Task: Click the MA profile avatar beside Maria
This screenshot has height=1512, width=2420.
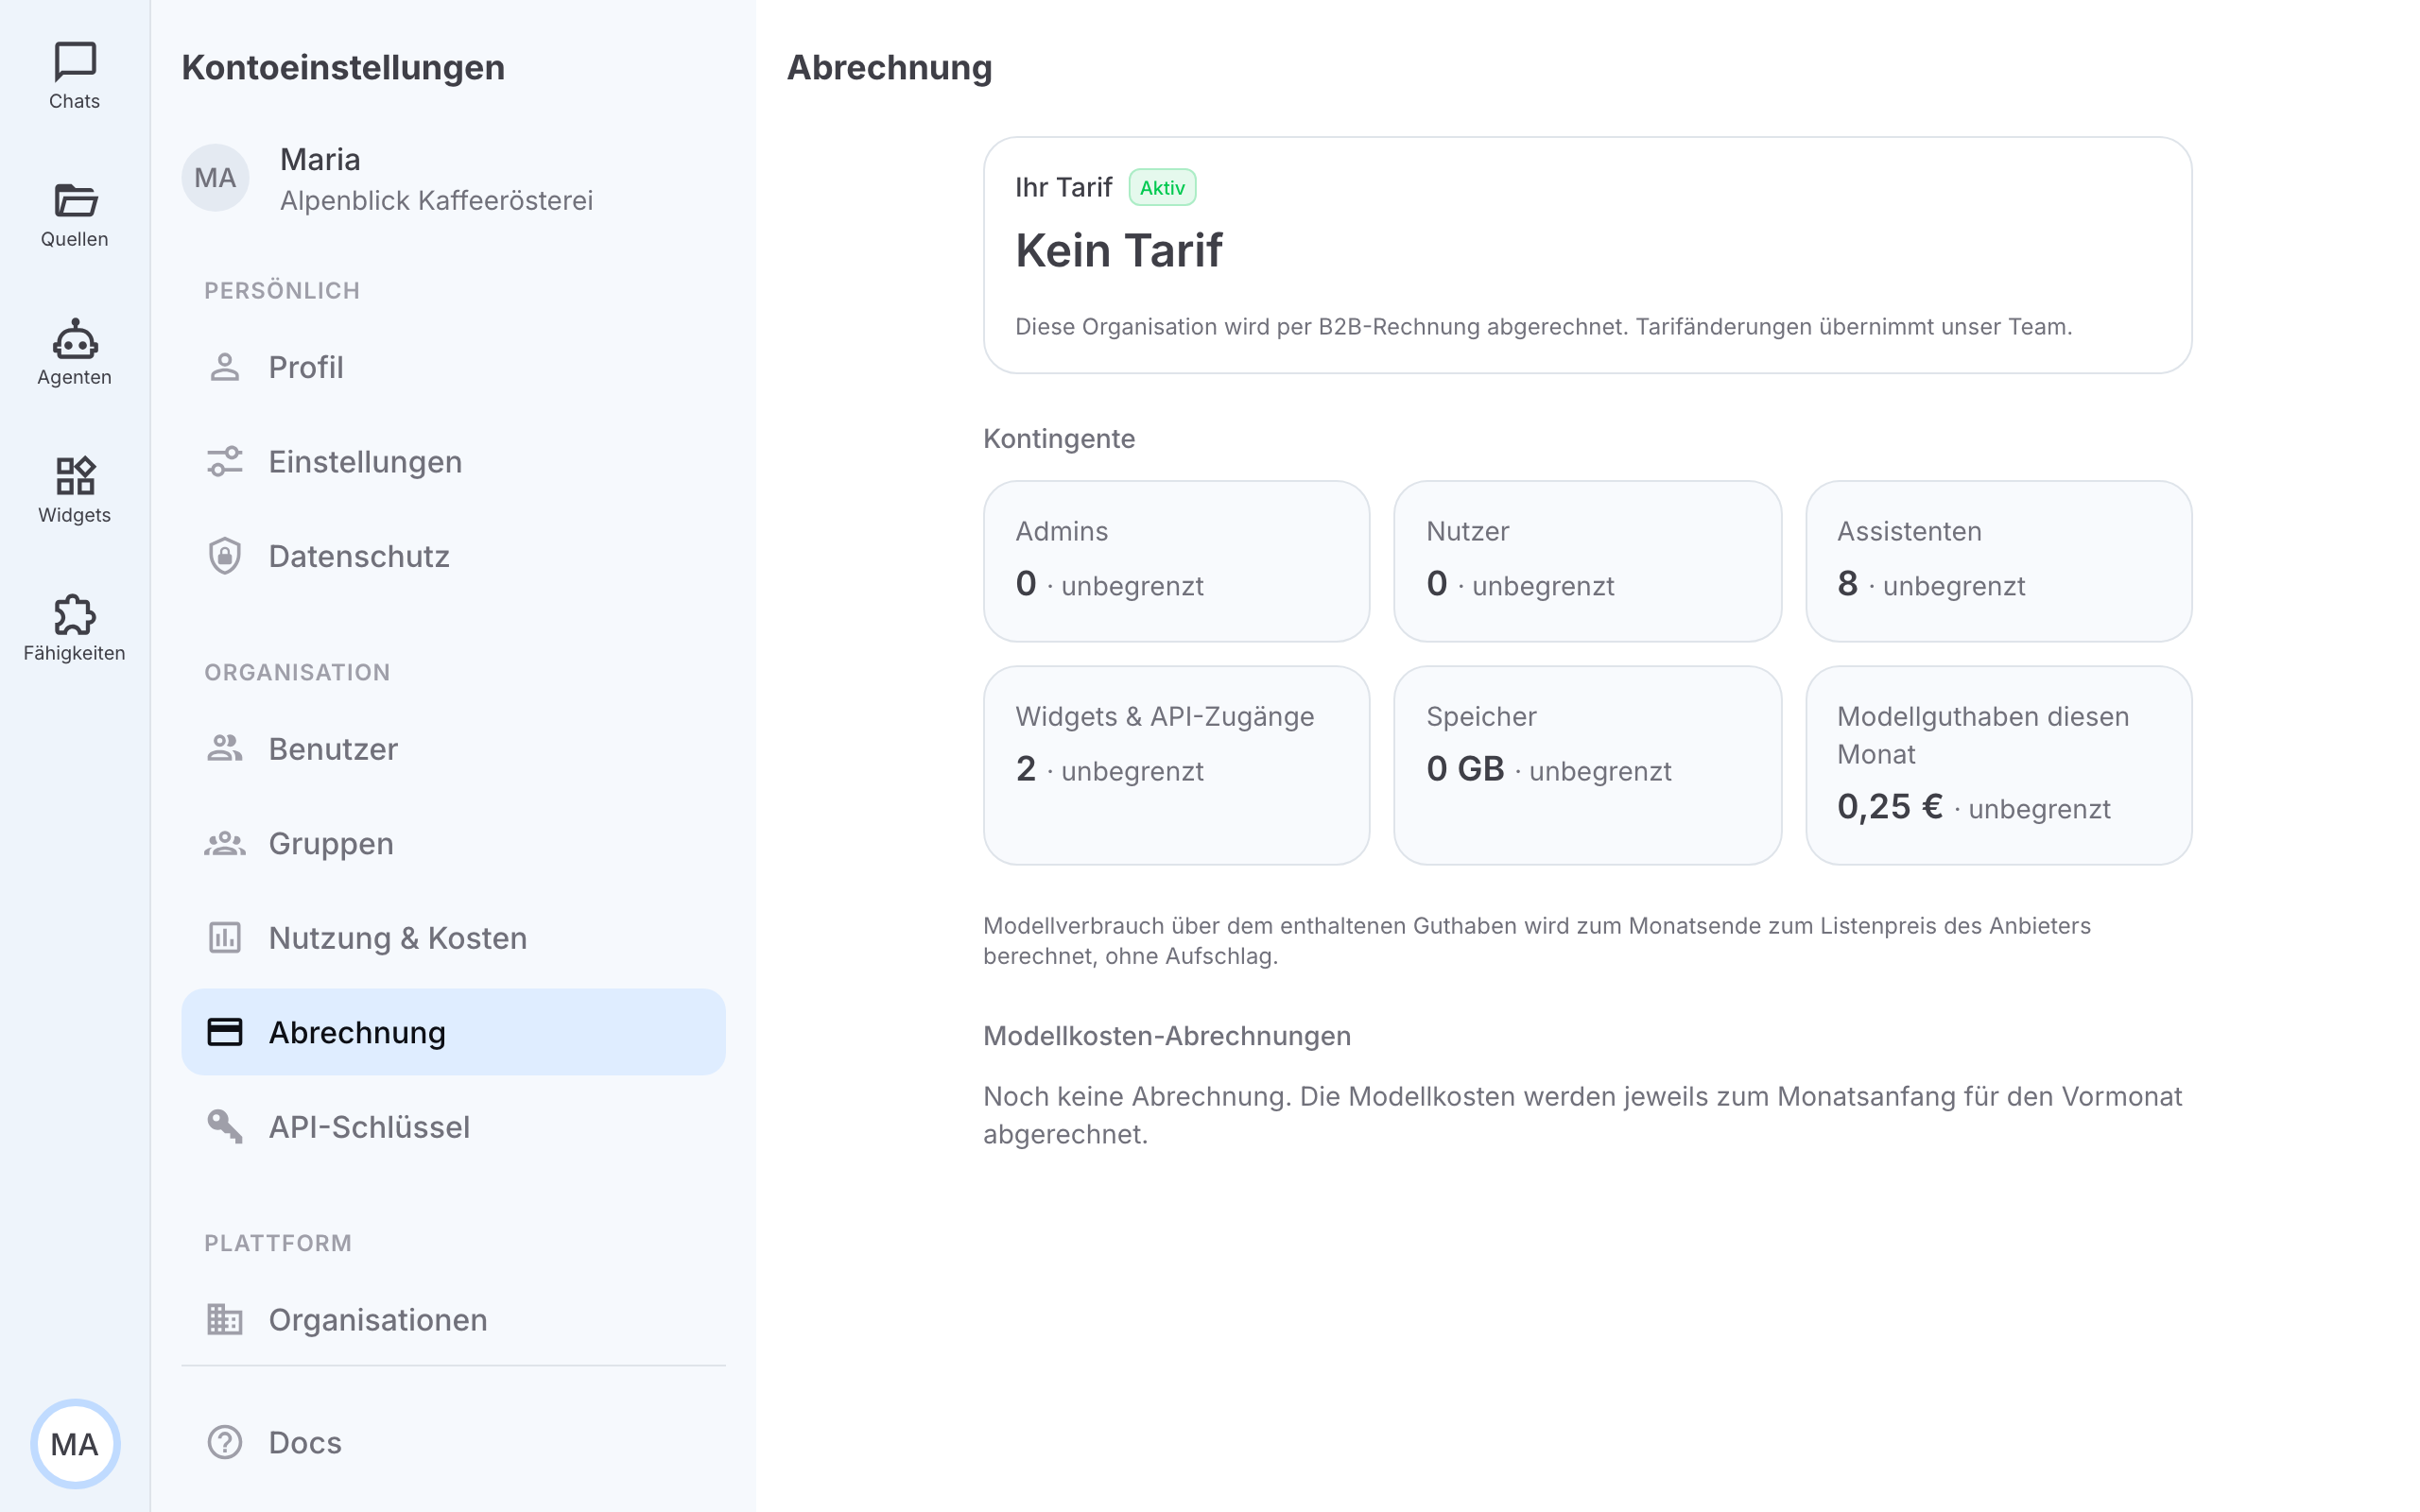Action: (x=215, y=178)
